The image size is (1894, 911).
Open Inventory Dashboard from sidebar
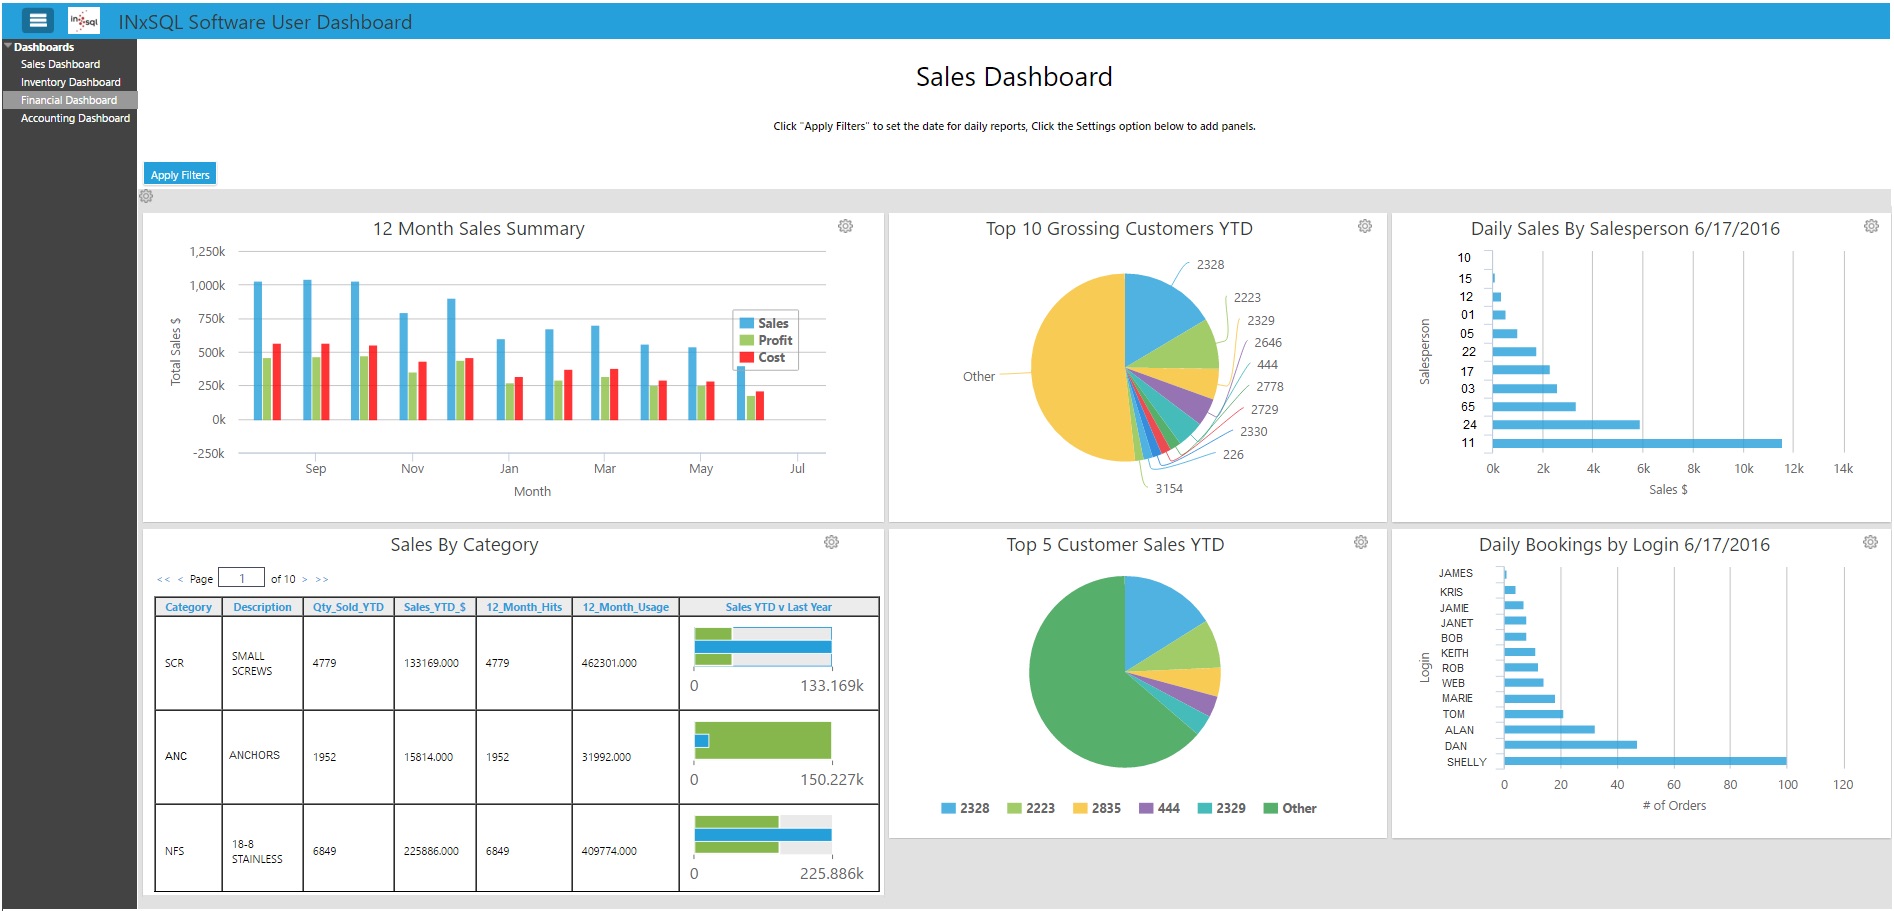point(71,82)
